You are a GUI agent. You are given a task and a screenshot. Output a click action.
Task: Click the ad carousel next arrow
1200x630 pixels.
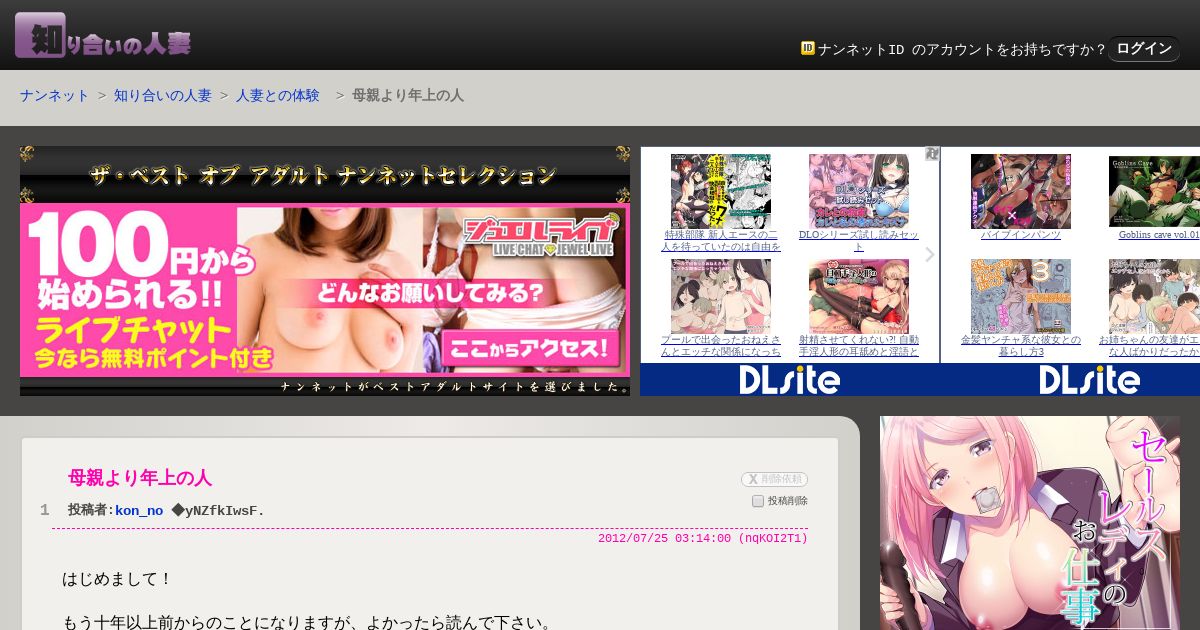930,255
